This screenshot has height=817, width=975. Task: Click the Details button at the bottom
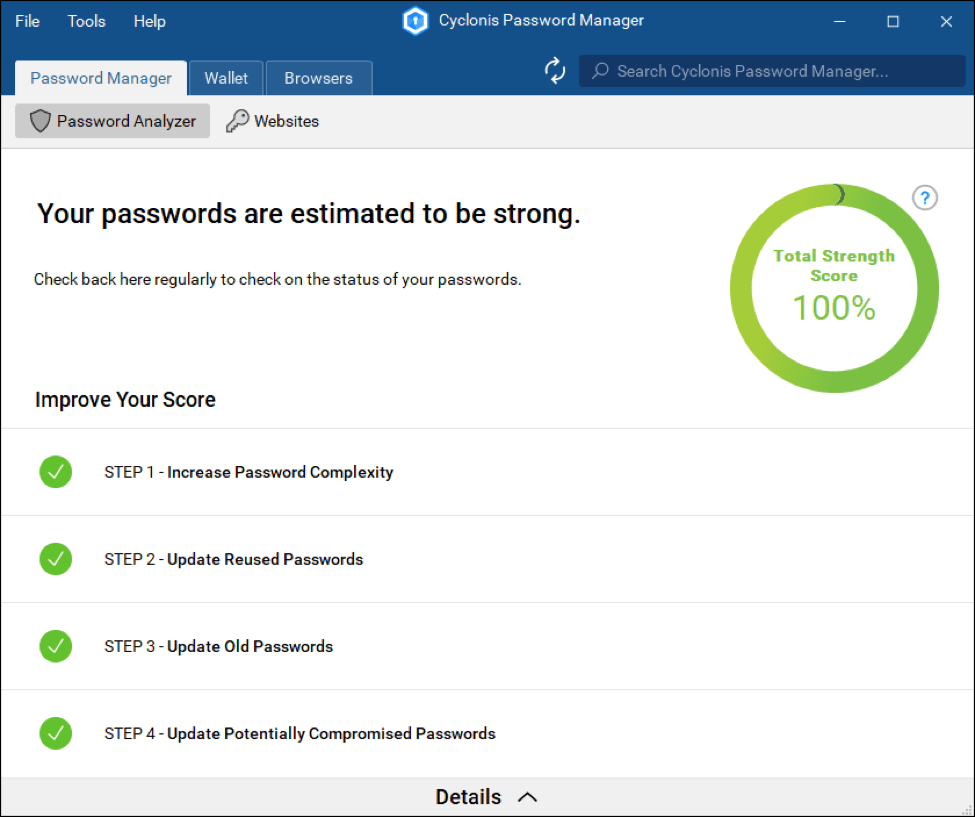click(x=468, y=796)
